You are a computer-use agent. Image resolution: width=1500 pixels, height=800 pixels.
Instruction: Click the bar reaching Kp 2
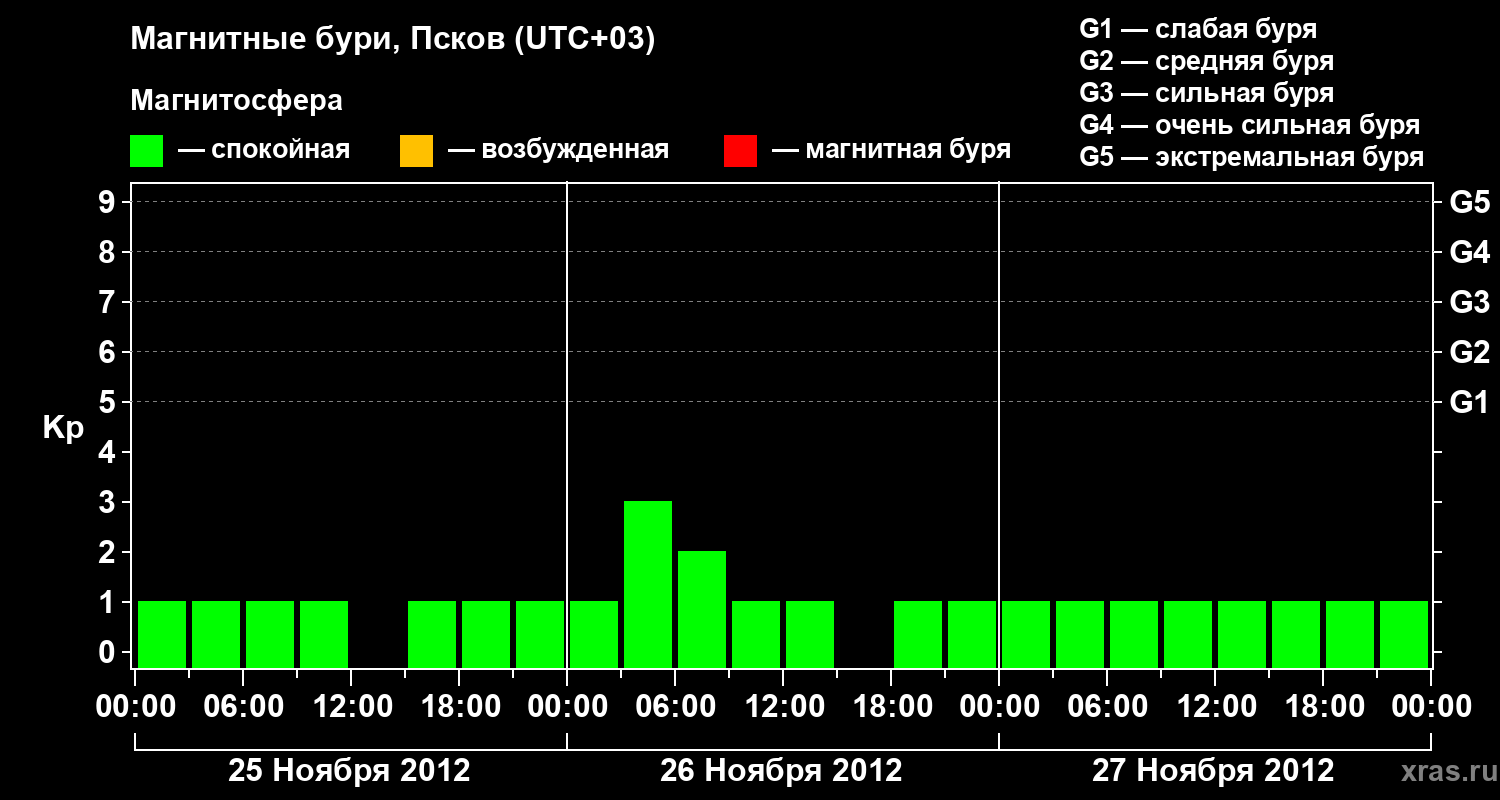coord(702,609)
